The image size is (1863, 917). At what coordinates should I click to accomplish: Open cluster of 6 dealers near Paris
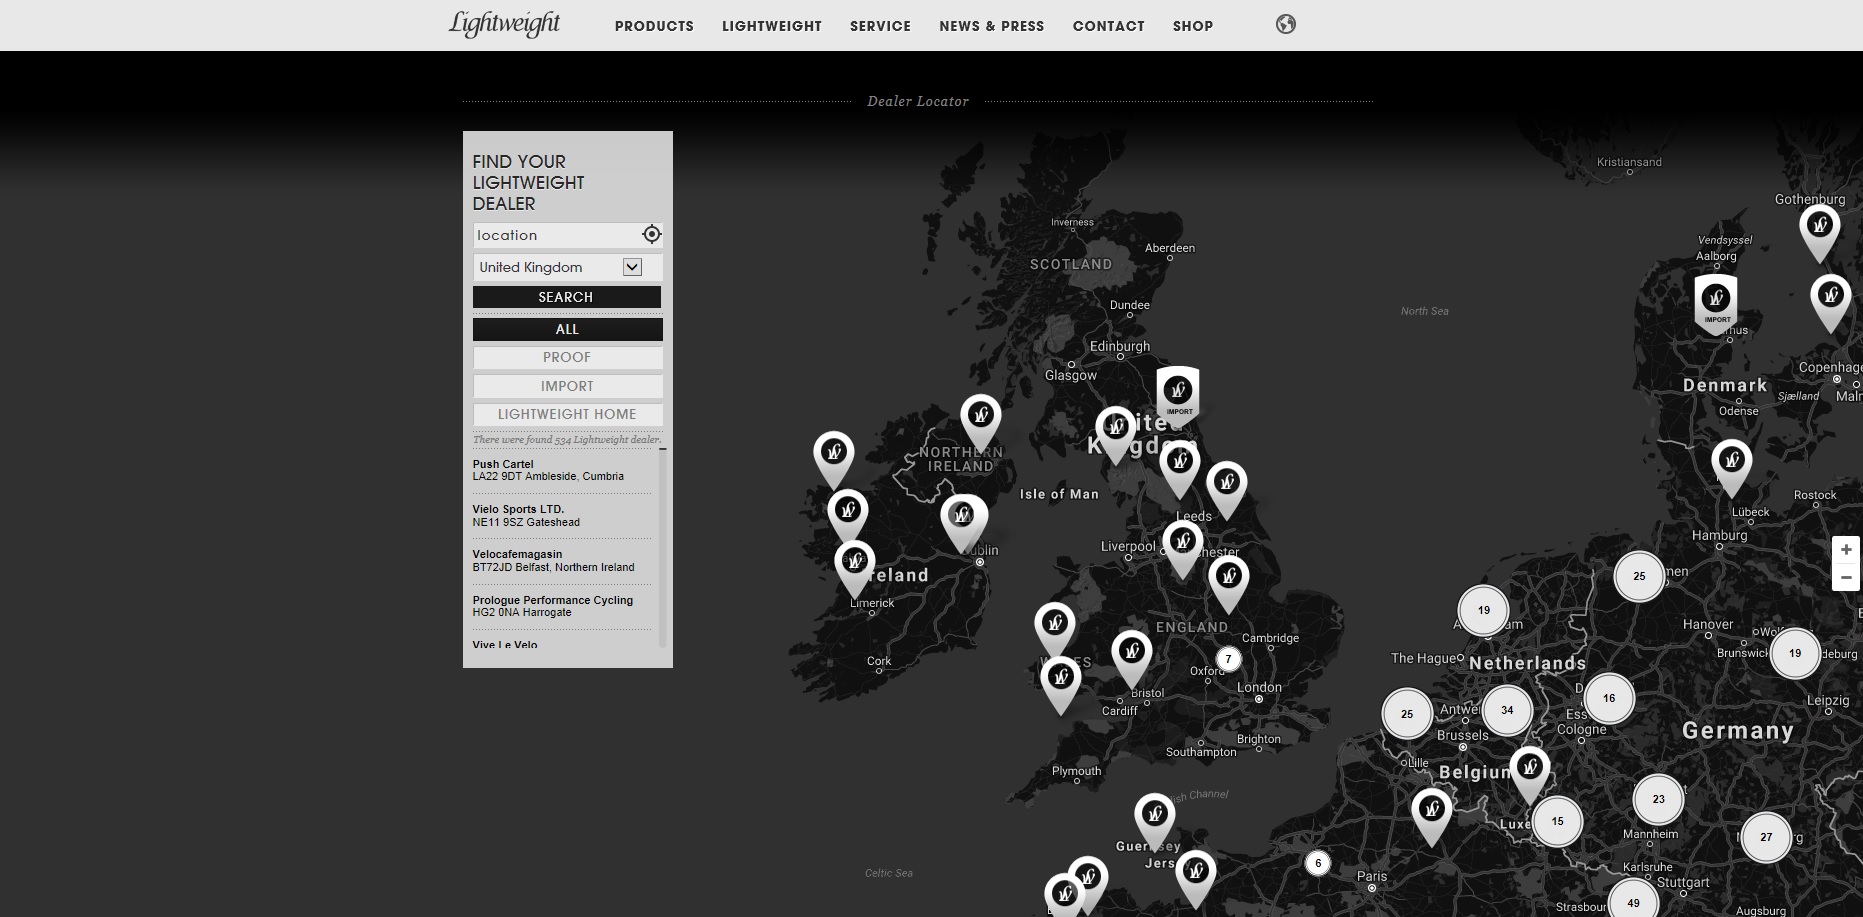point(1318,863)
